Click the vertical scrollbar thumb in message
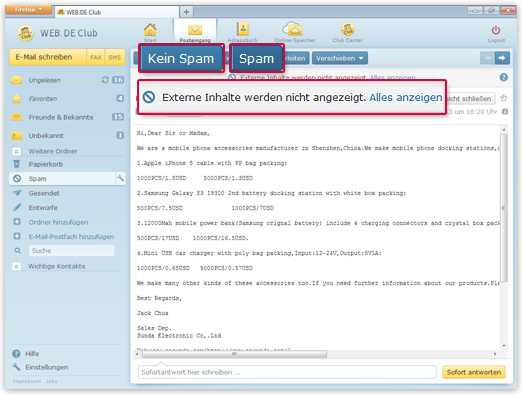522x394 pixels. 504,208
